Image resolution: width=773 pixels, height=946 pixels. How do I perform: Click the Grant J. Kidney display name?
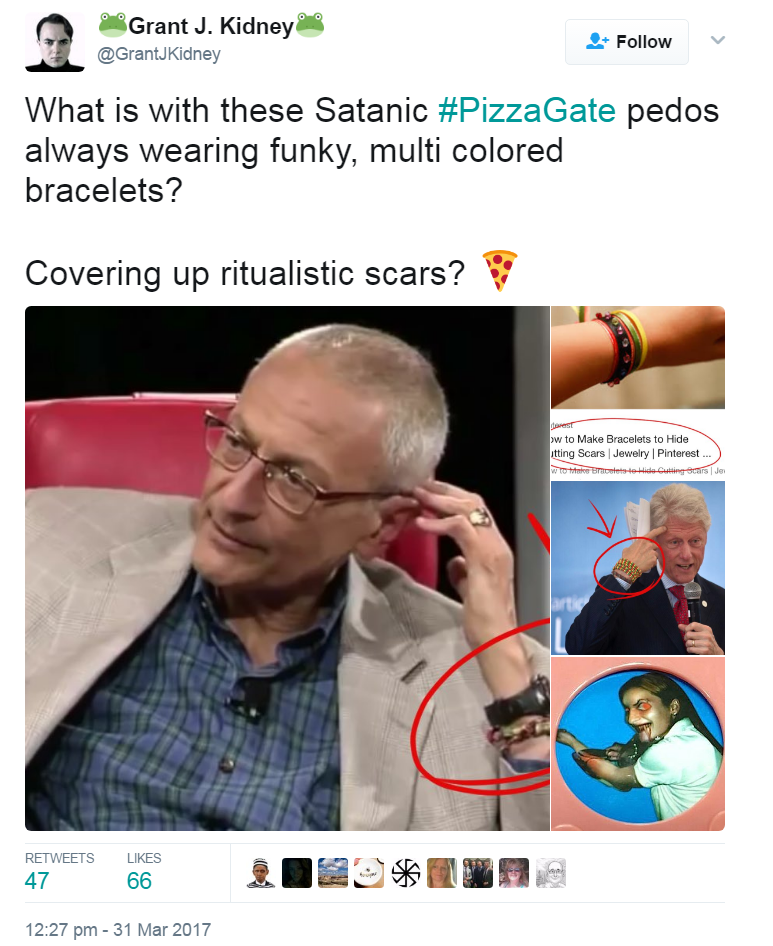point(211,26)
